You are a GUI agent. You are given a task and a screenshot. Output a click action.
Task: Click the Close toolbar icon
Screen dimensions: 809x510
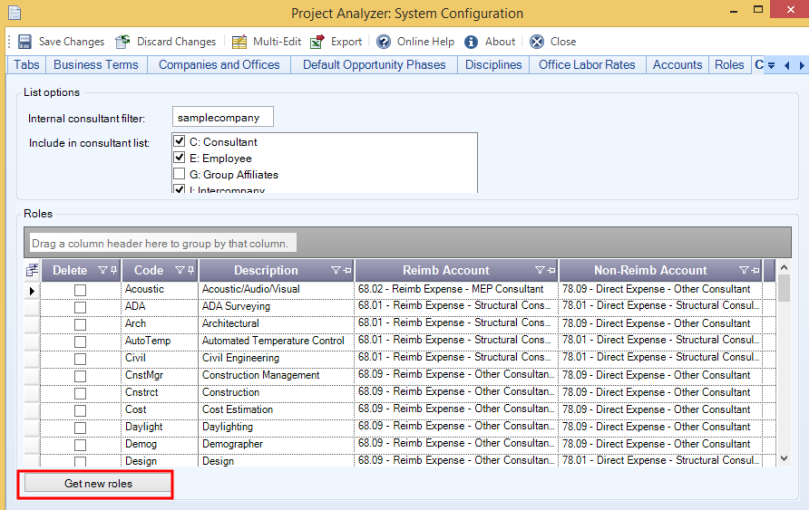[x=537, y=42]
